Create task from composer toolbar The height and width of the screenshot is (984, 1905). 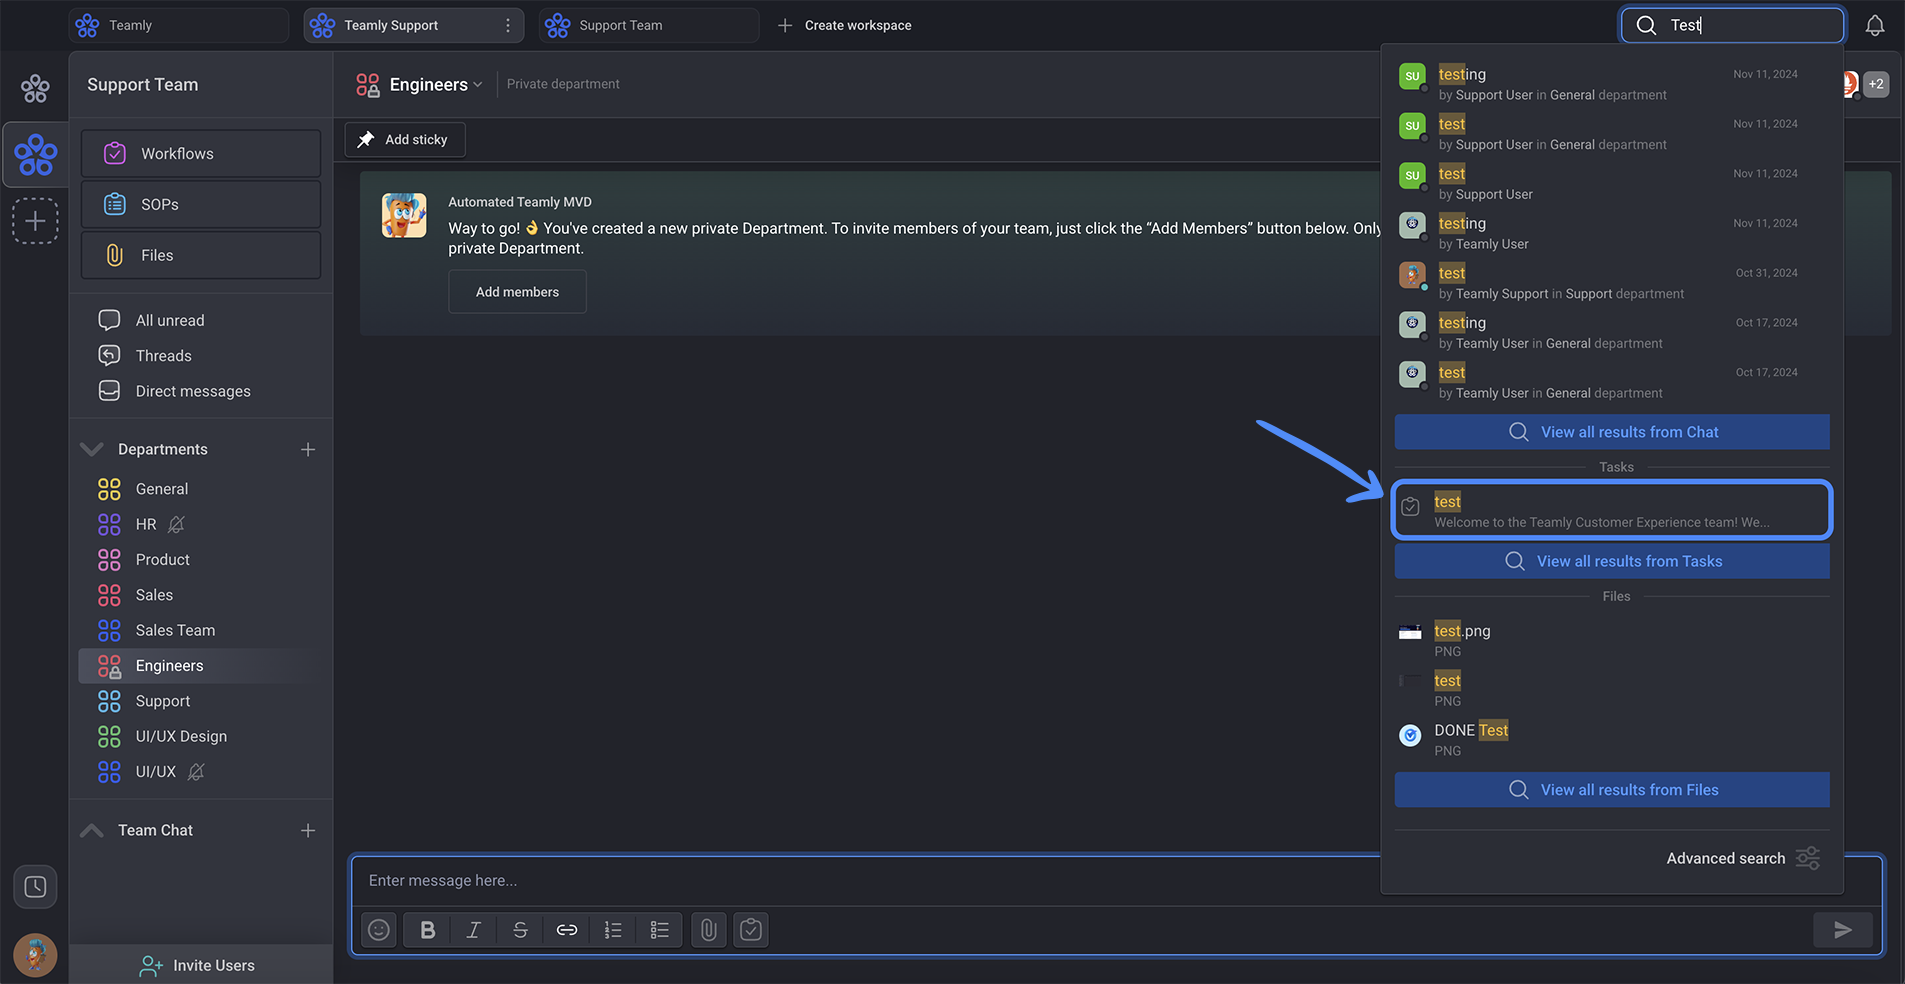(751, 930)
